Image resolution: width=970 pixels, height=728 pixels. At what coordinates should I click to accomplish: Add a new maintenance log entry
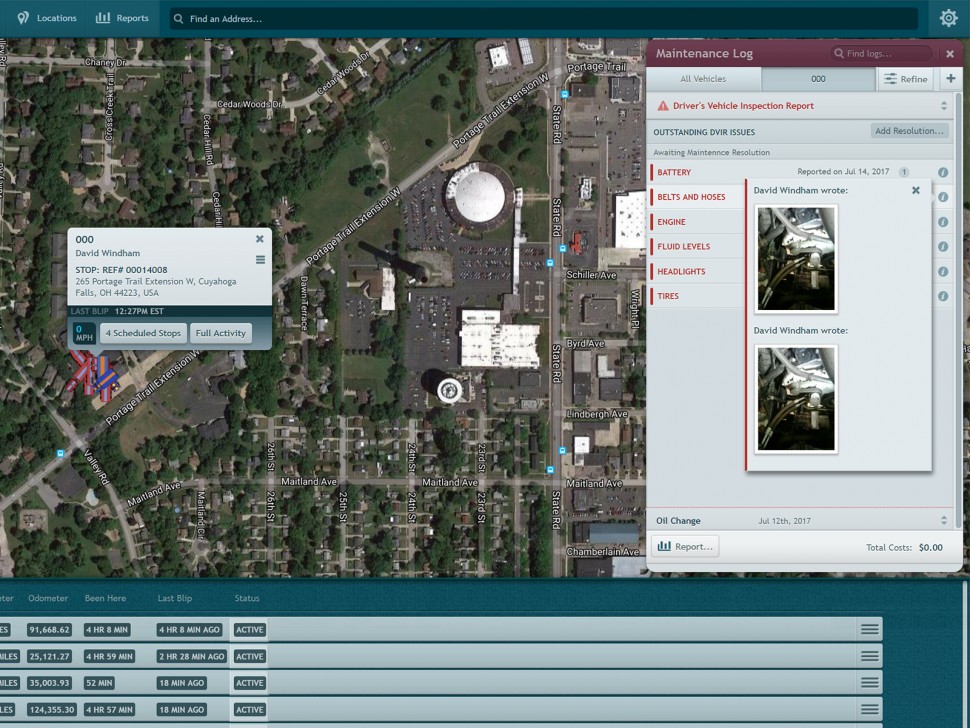[951, 79]
